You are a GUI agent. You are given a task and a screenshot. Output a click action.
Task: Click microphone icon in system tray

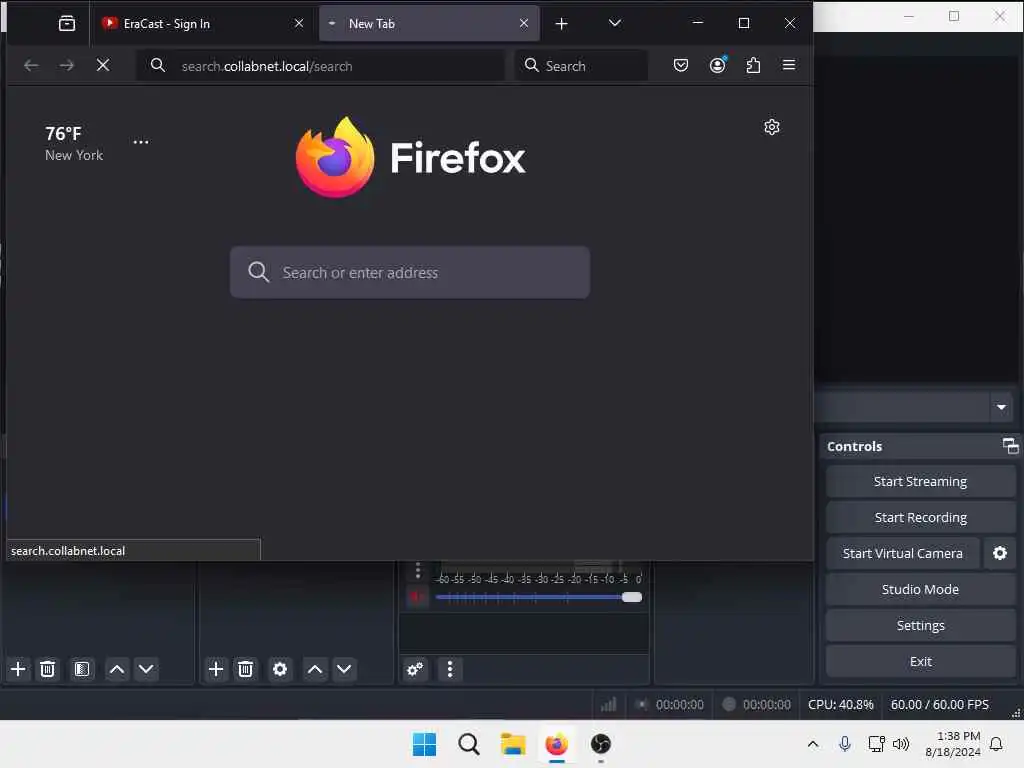click(x=844, y=743)
